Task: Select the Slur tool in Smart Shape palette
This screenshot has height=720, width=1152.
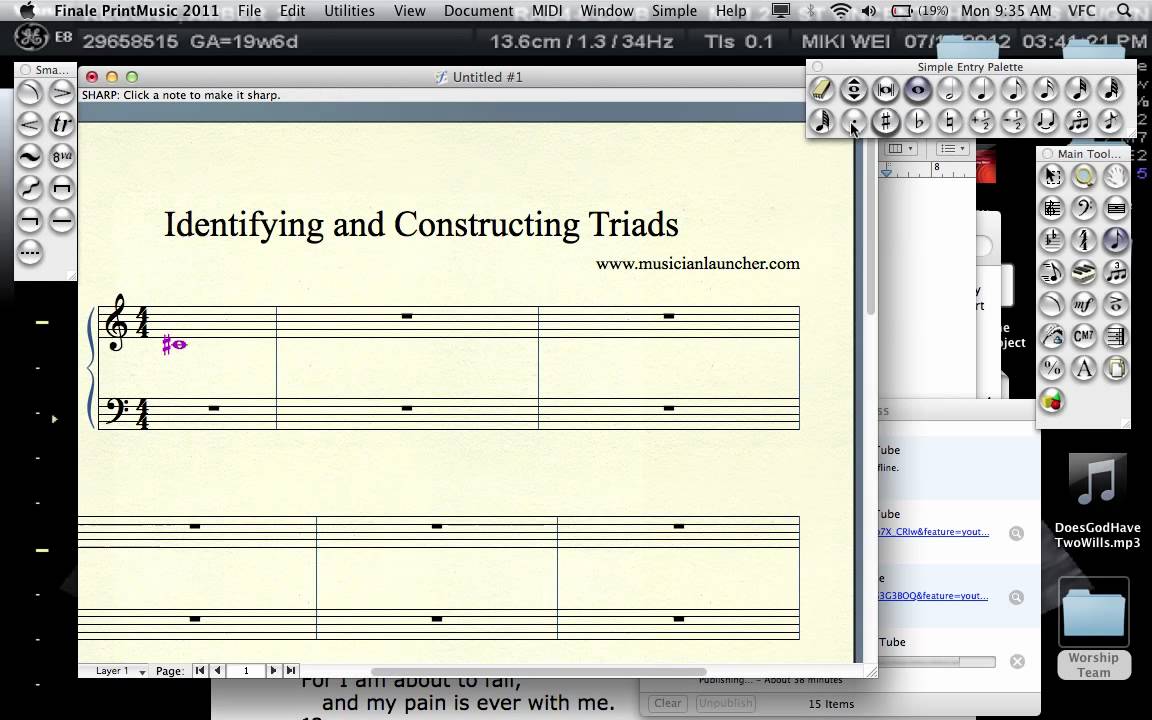Action: click(x=29, y=93)
